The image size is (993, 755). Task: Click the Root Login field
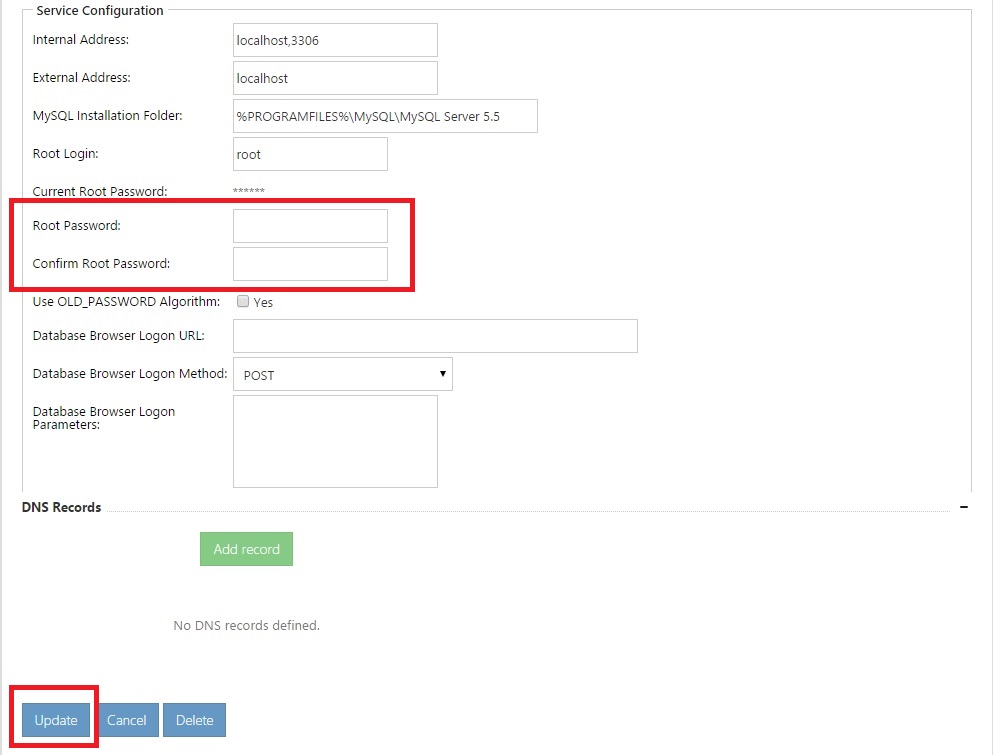tap(310, 154)
